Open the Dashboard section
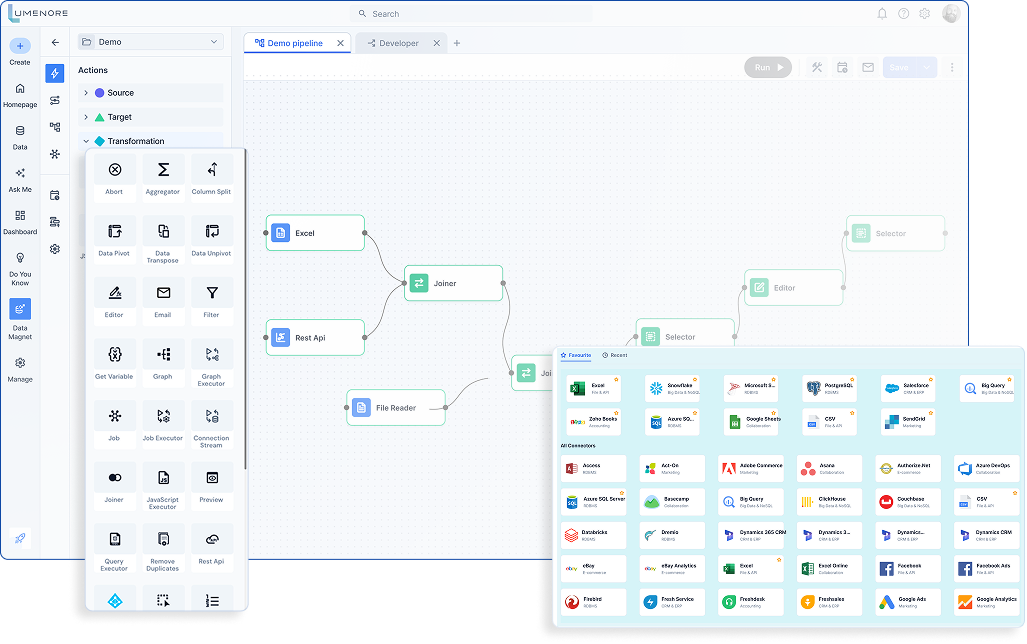Screen dimensions: 1027x644 pos(20,223)
